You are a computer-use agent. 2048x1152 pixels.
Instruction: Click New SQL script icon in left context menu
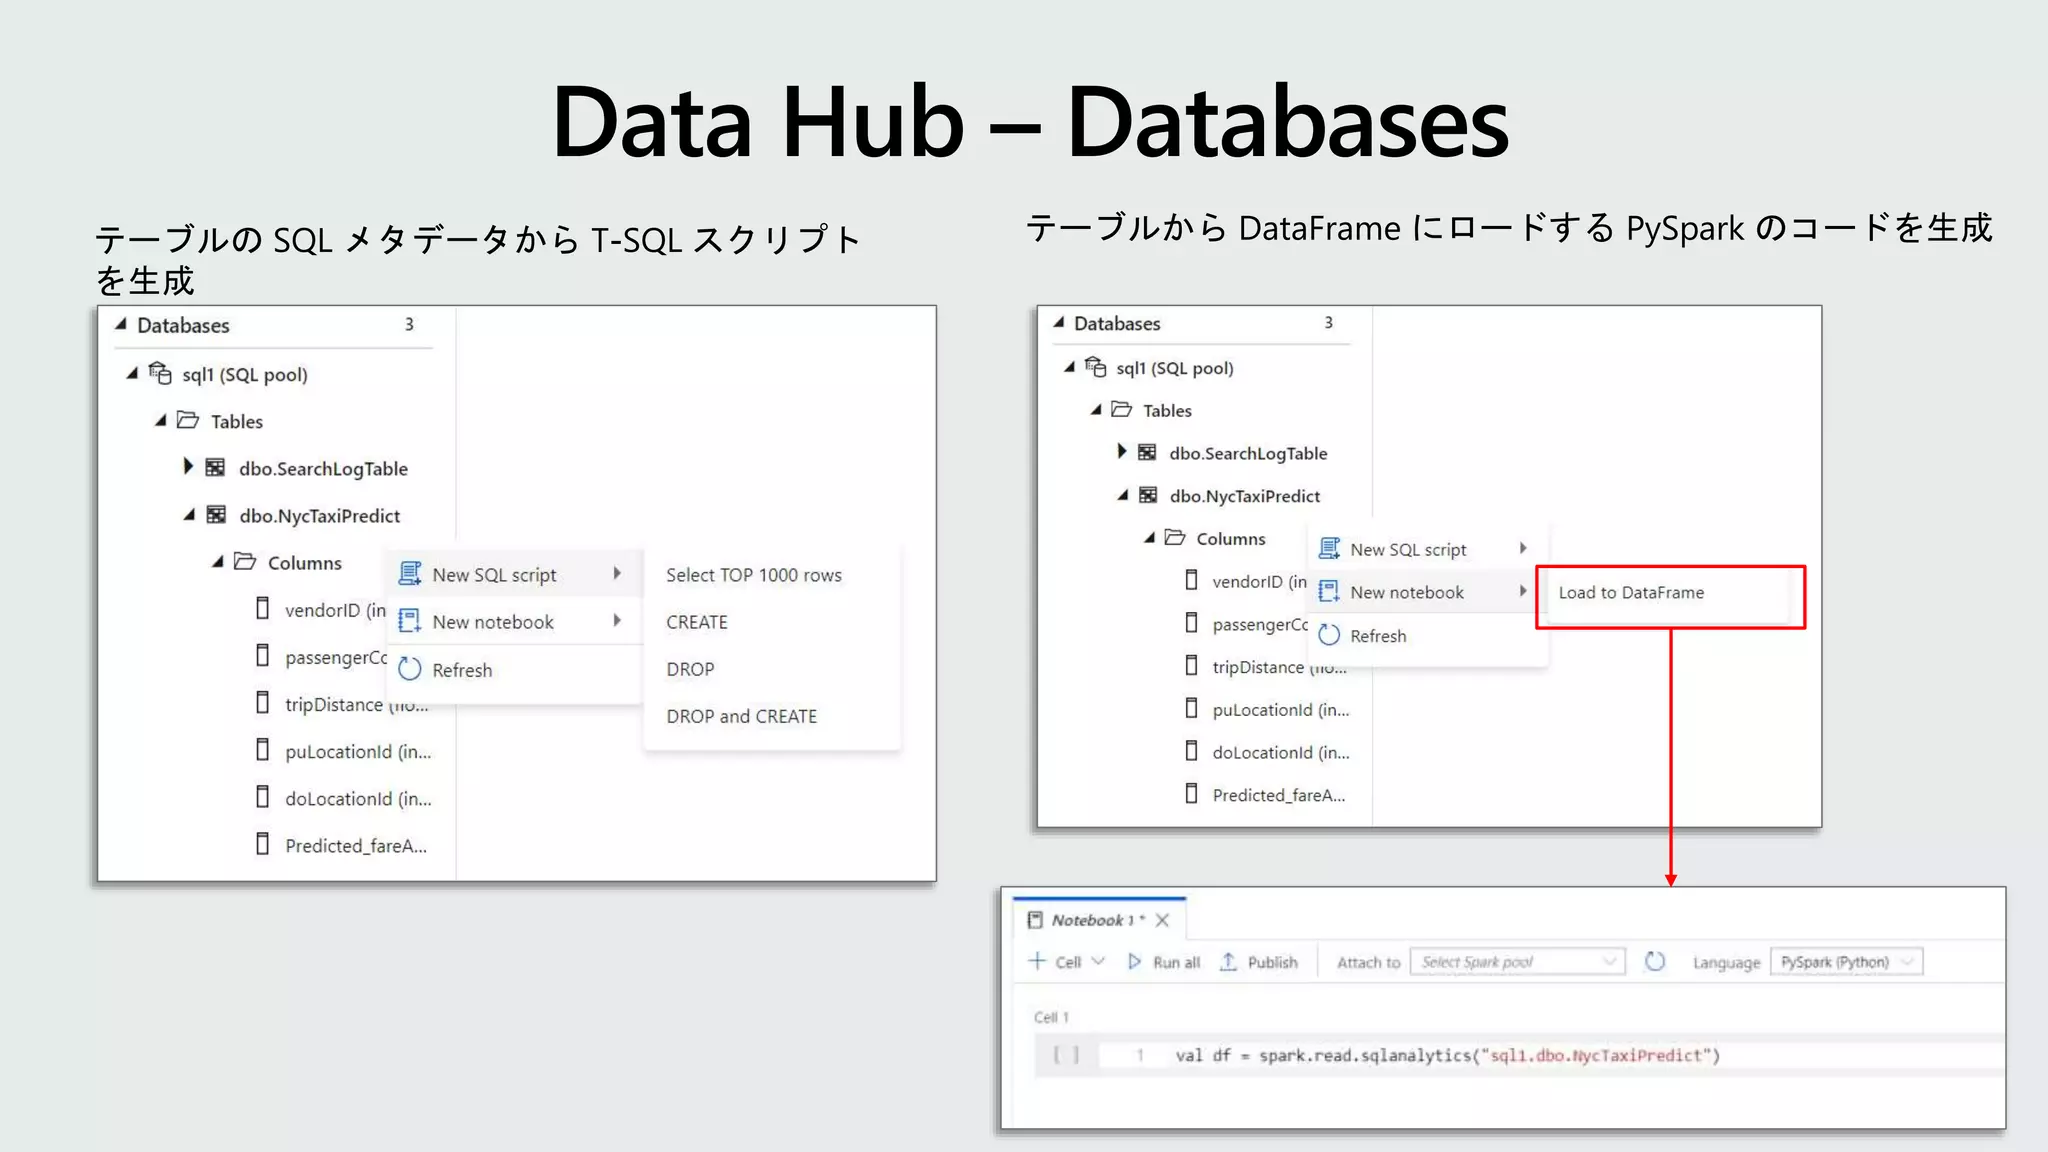410,573
